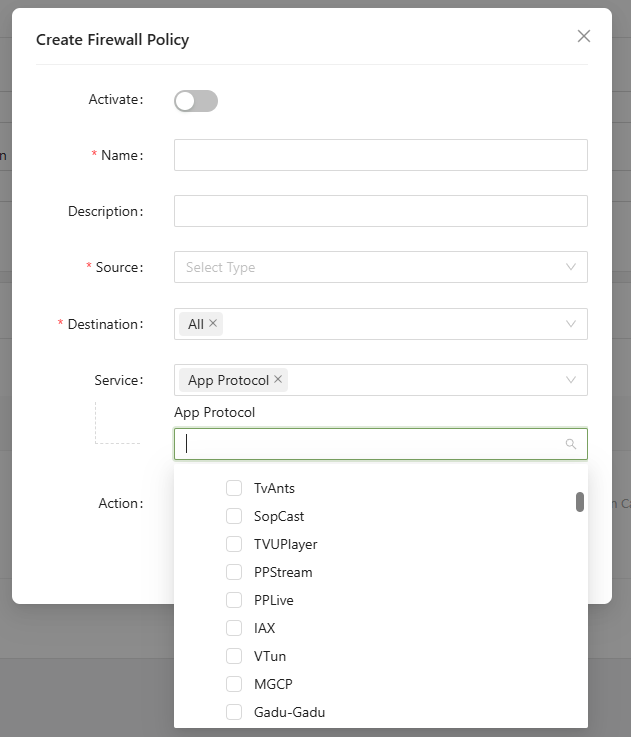
Task: Expand the Destination dropdown arrow
Action: 571,324
